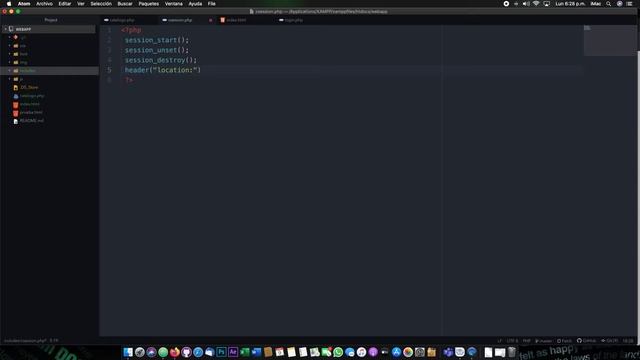The image size is (640, 360).
Task: Click the LF line ending button
Action: pyautogui.click(x=500, y=340)
